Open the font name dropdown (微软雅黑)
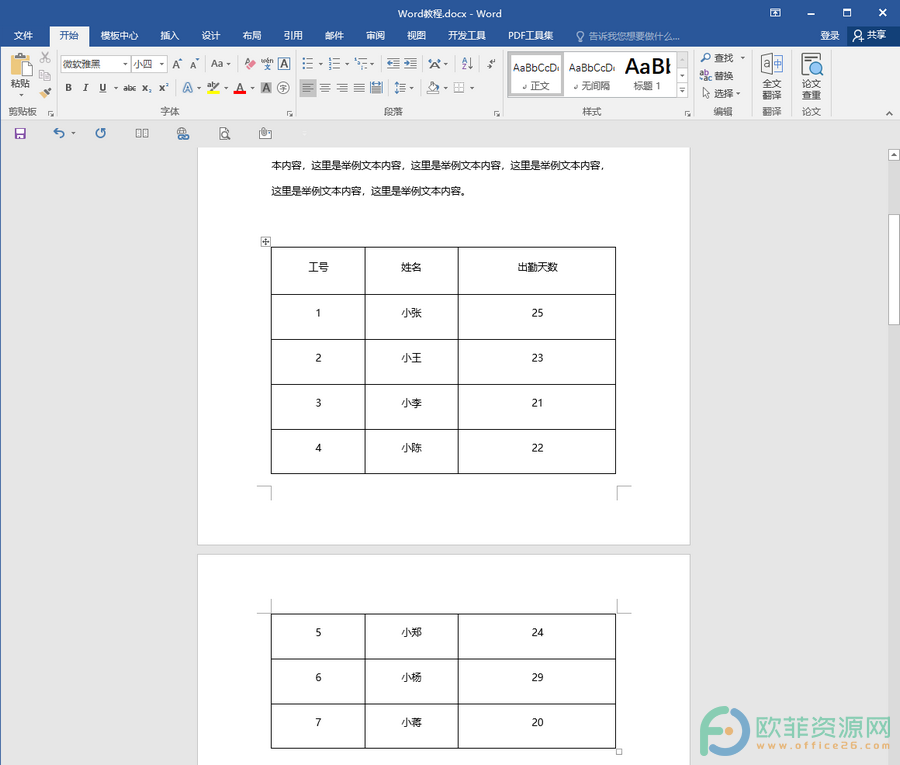 pos(125,64)
